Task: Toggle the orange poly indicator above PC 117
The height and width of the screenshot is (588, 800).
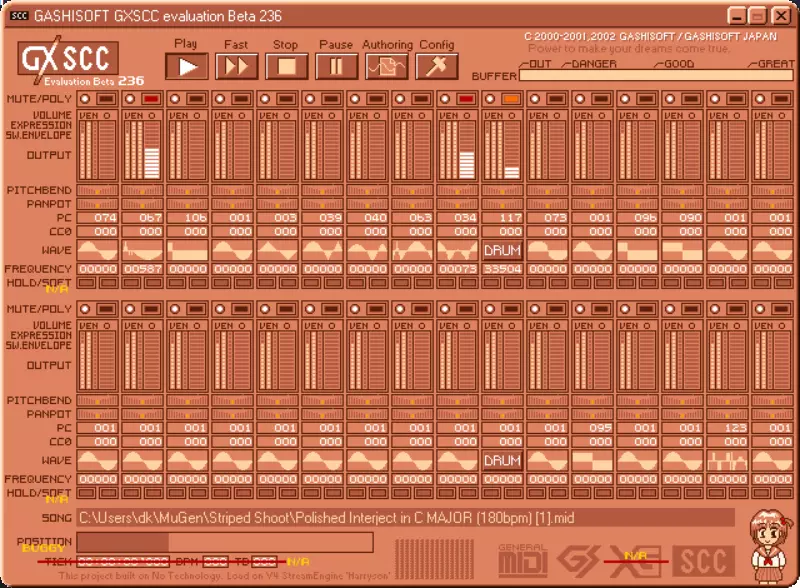Action: click(x=511, y=99)
